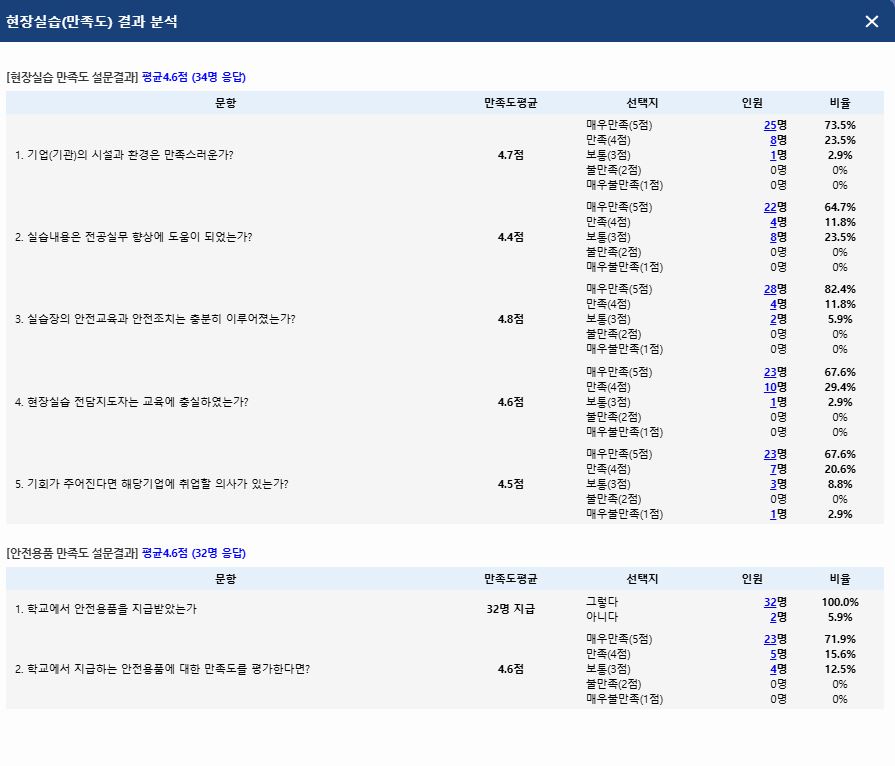Close the 현장실습(만족도) 결과 분석 dialog
Viewport: 895px width, 766px height.
pyautogui.click(x=872, y=21)
